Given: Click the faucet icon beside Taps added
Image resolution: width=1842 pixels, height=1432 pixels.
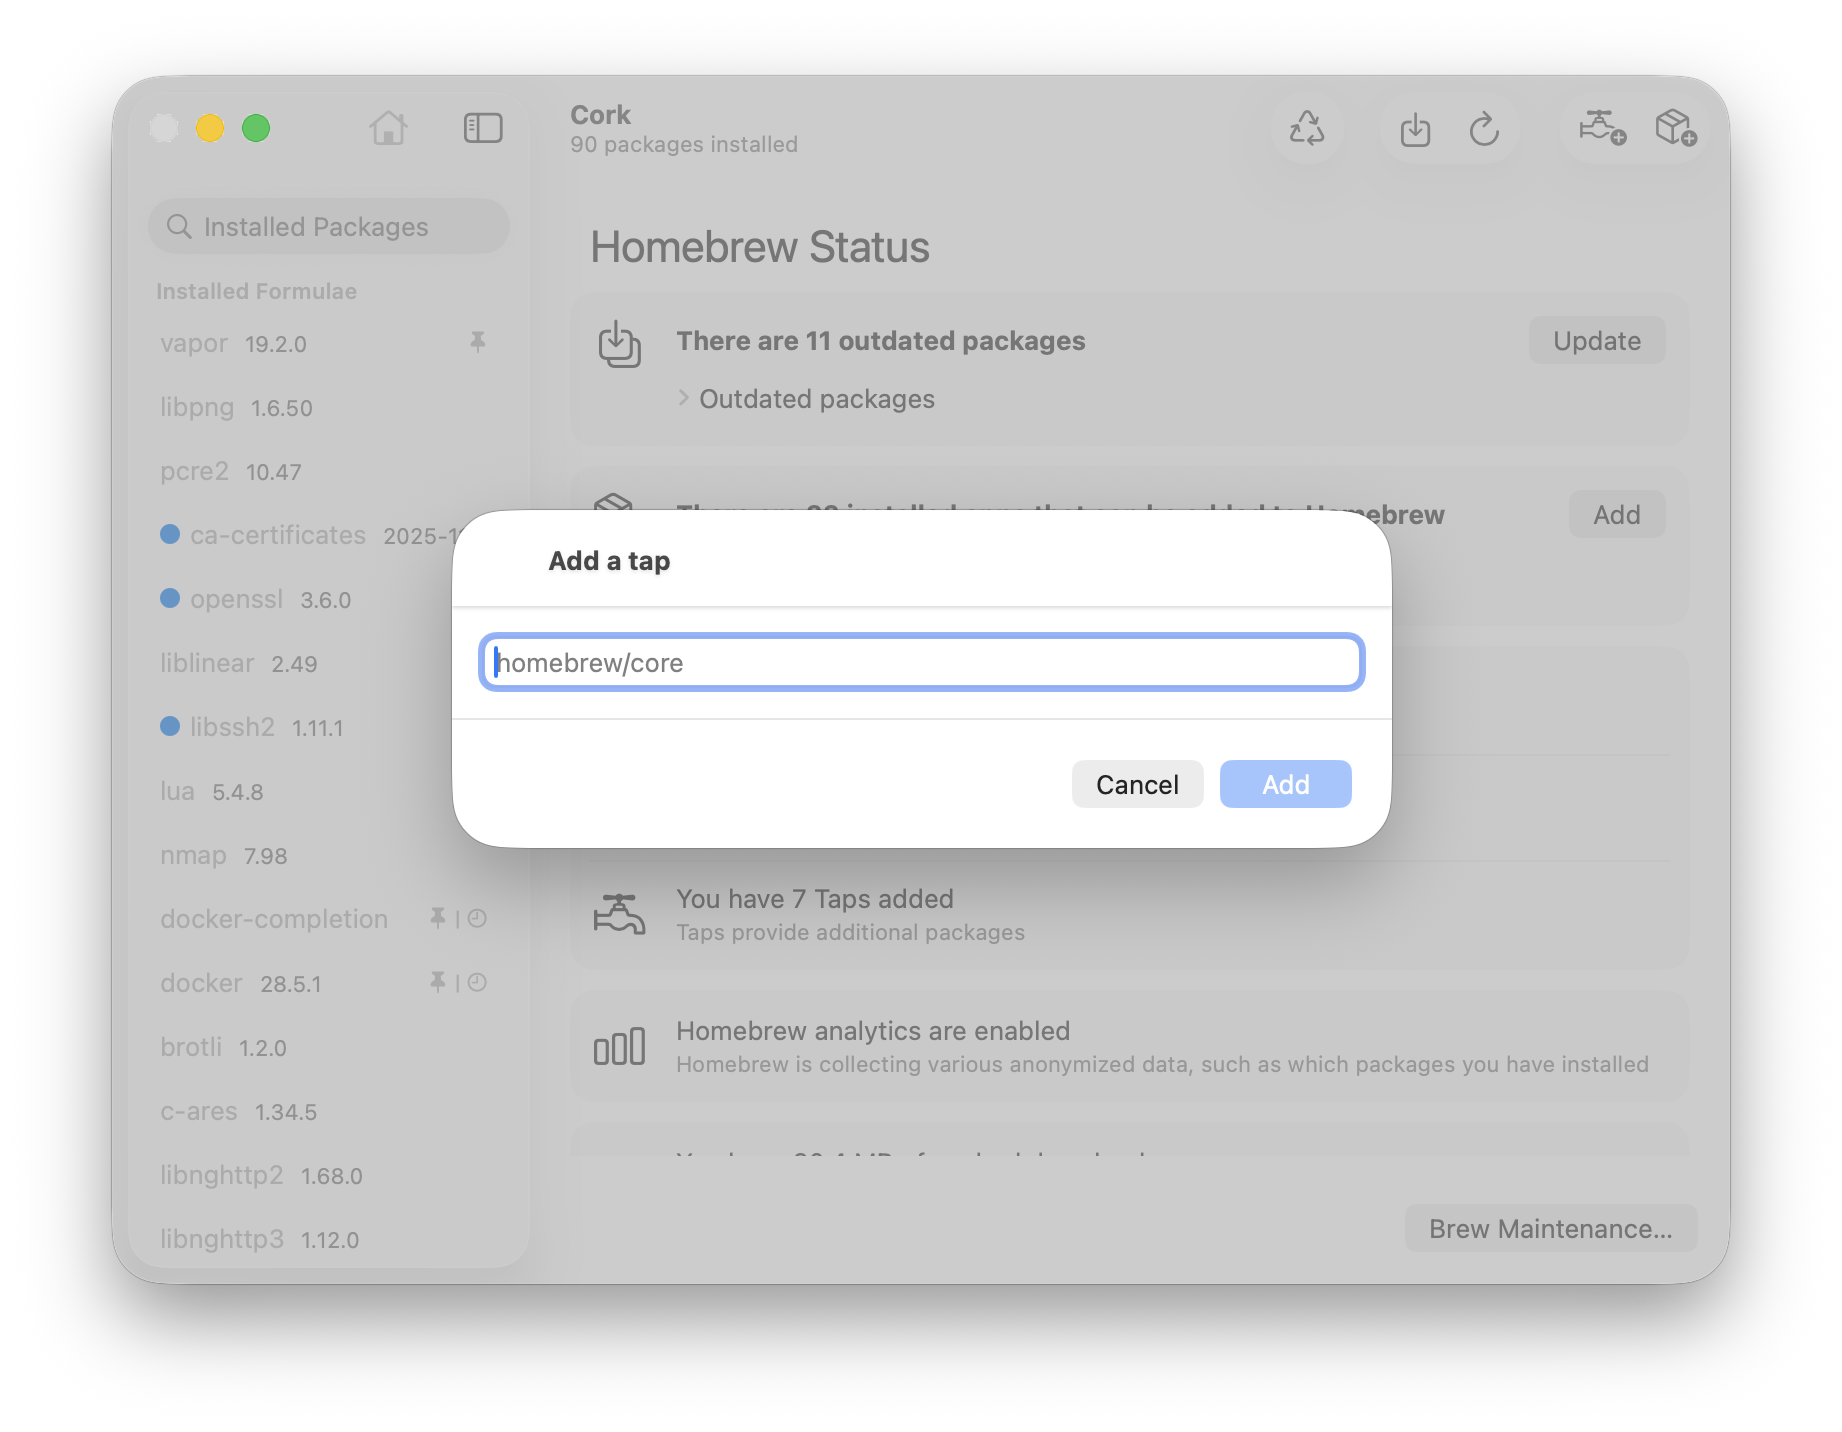Looking at the screenshot, I should click(619, 914).
